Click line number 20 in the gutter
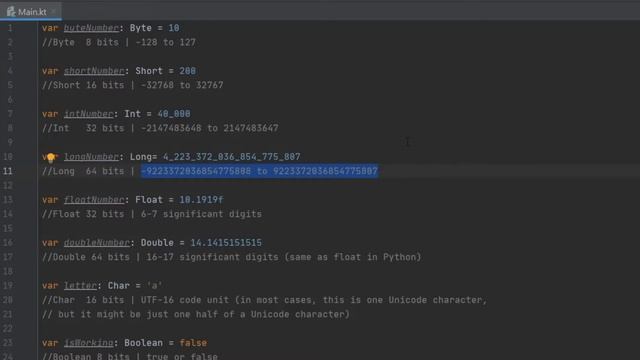This screenshot has height=360, width=640. 8,300
